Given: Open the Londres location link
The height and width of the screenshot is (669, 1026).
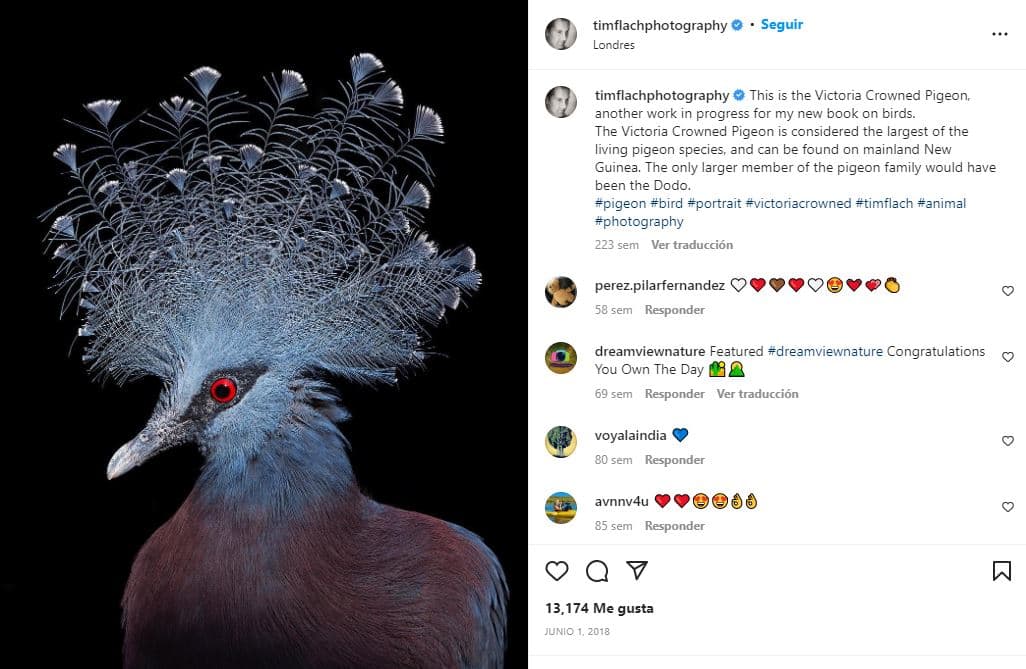Looking at the screenshot, I should click(x=613, y=45).
